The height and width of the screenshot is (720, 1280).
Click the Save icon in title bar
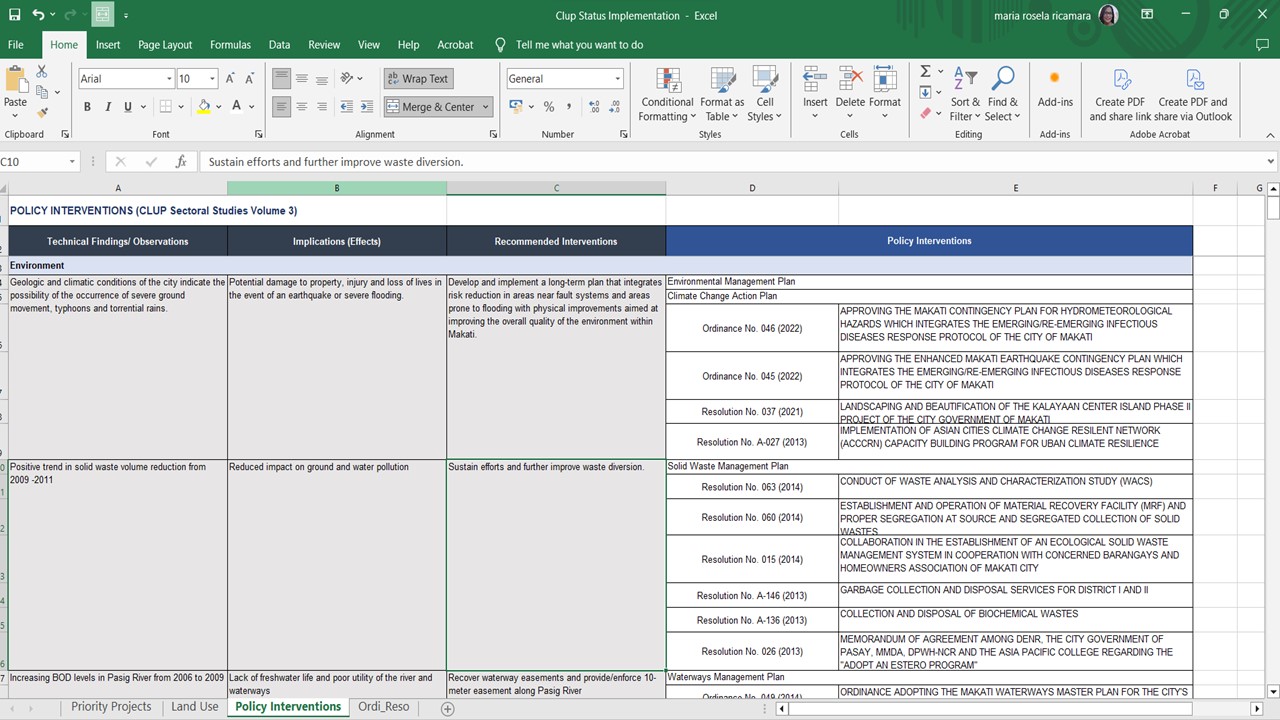[14, 15]
